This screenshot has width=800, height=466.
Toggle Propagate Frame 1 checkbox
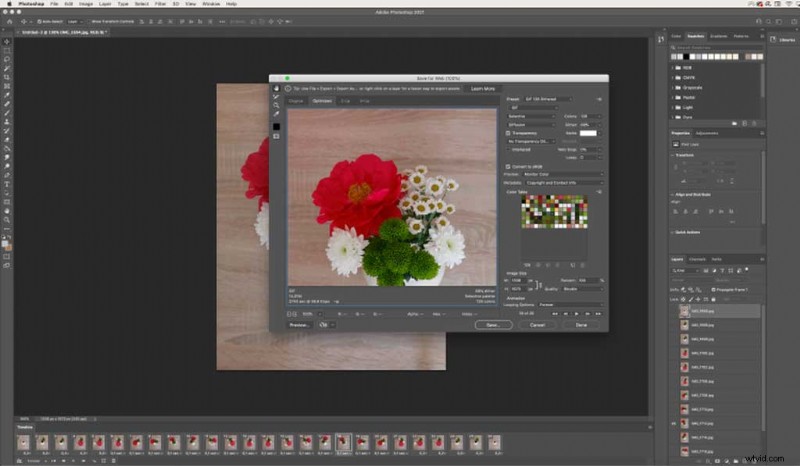coord(713,289)
